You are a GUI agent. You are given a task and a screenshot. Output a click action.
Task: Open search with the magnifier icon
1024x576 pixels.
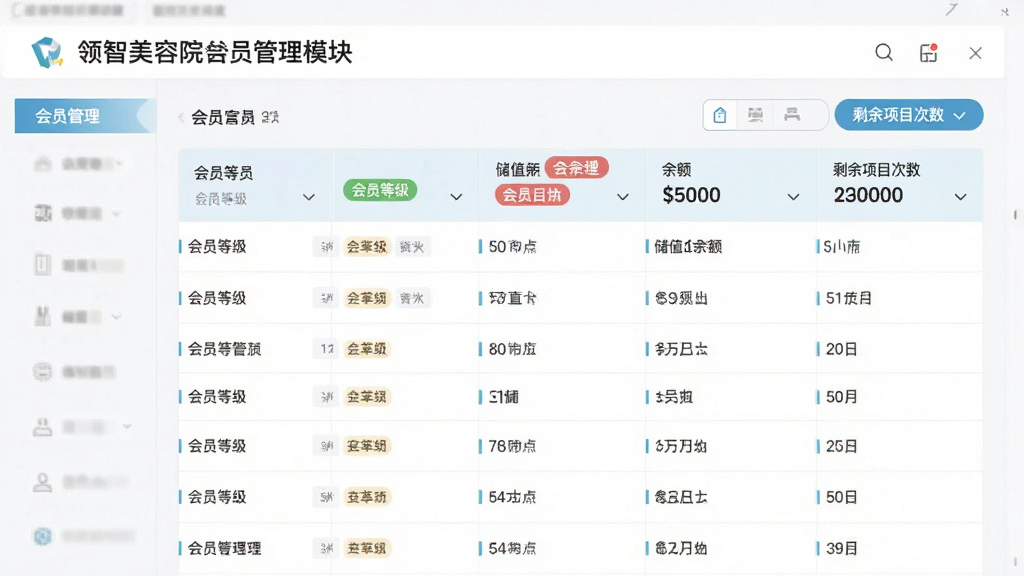pyautogui.click(x=884, y=52)
